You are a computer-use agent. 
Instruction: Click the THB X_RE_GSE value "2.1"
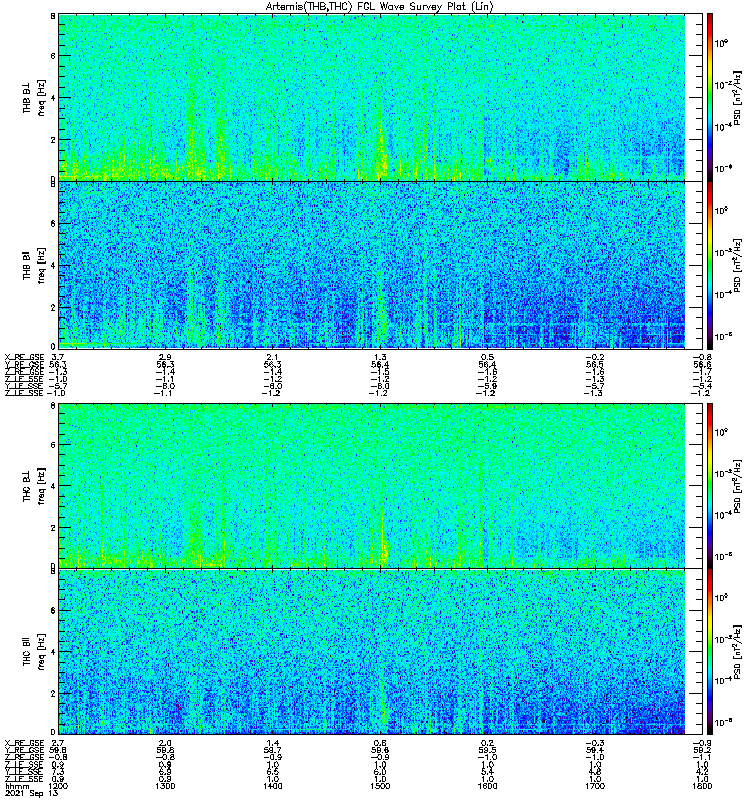point(272,357)
